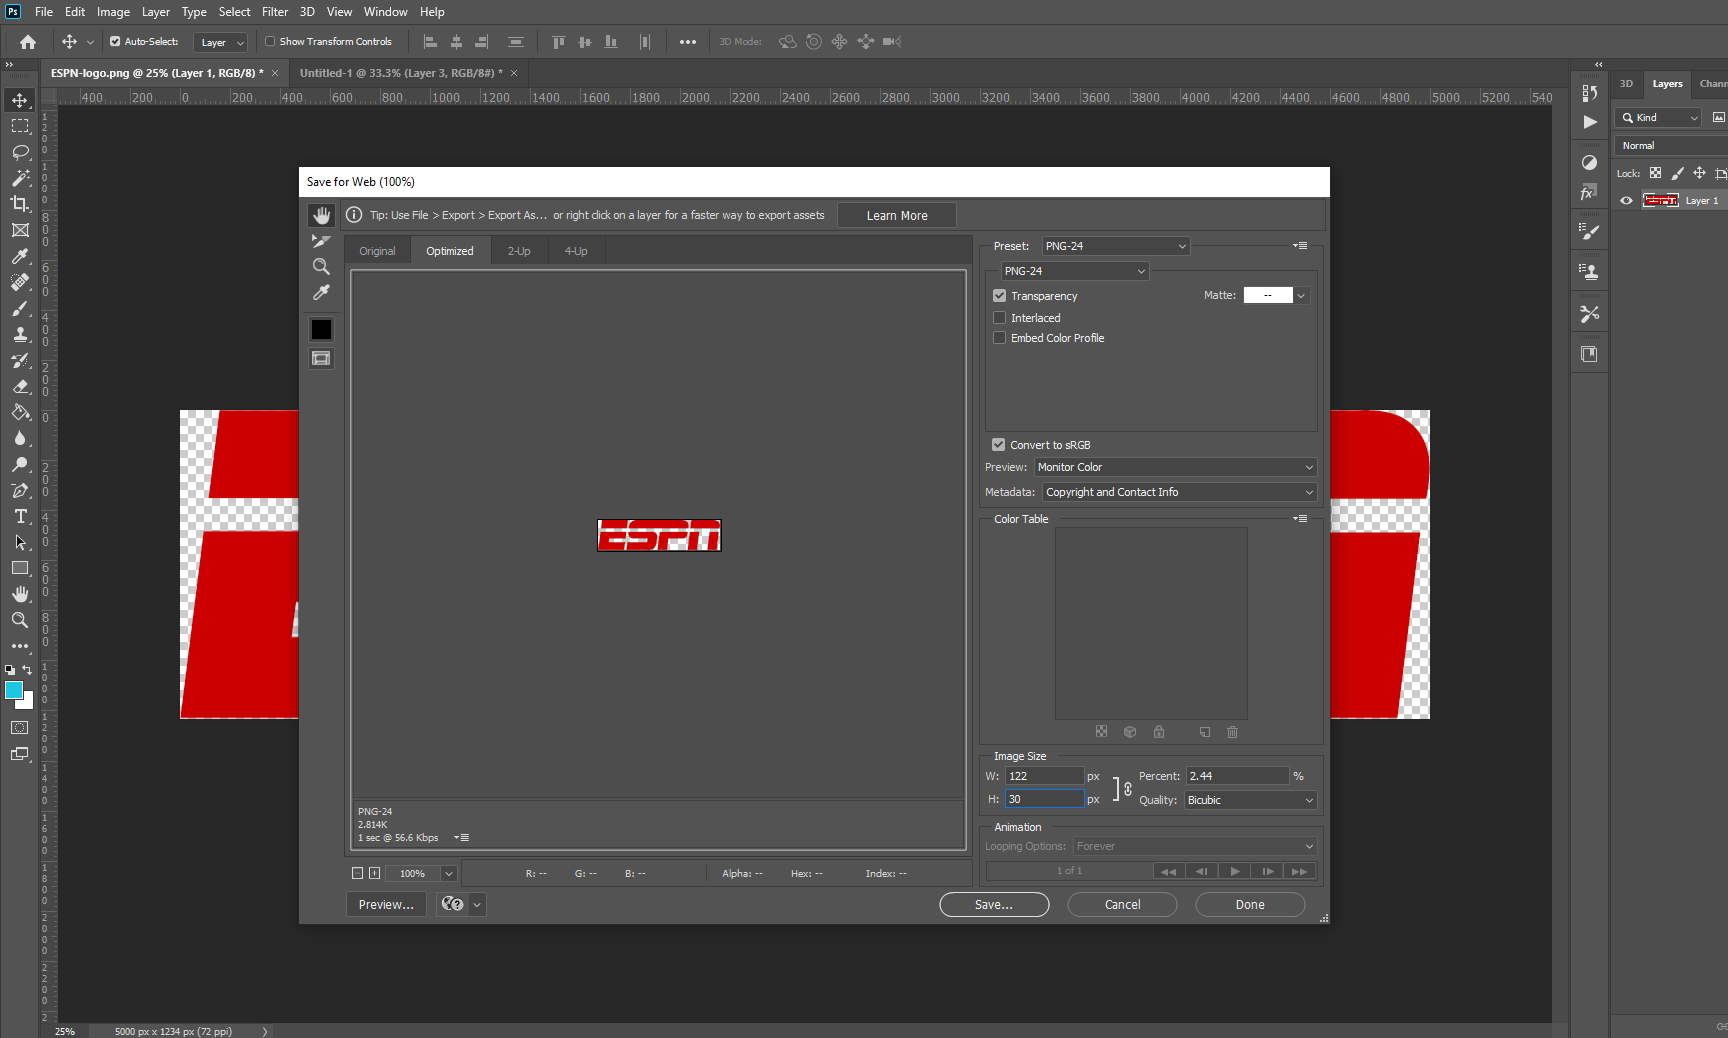Select the Crop tool
1728x1038 pixels.
(20, 204)
